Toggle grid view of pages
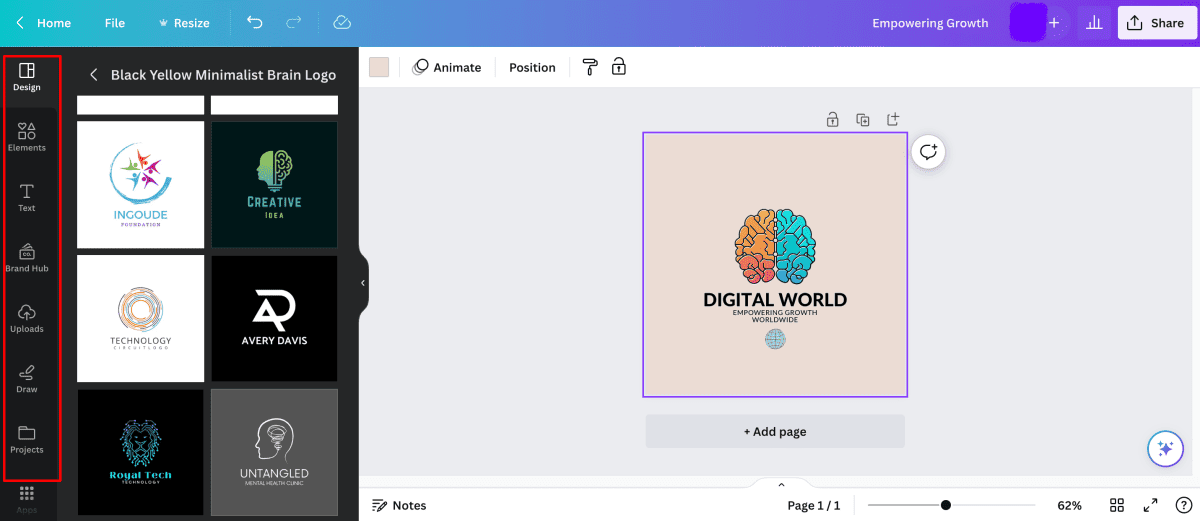Screen dimensions: 1200x521 pos(1117,505)
